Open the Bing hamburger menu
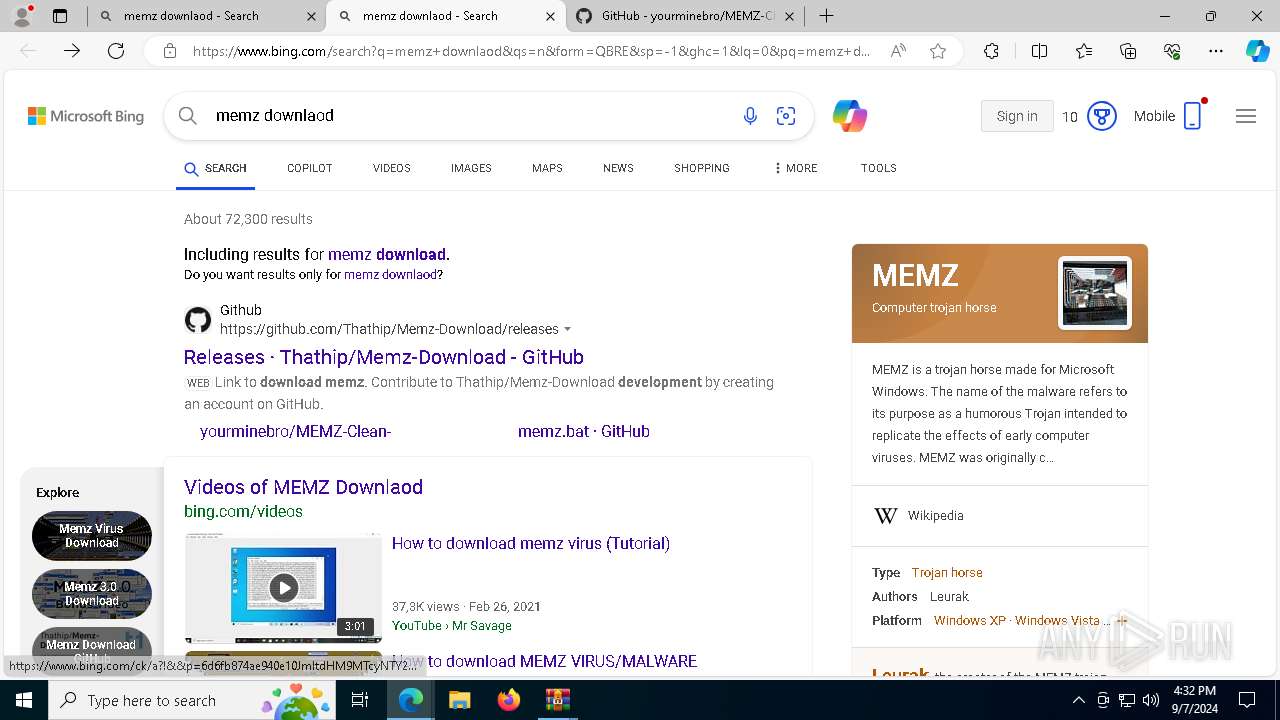Screen dimensions: 1280x720 click(1246, 116)
